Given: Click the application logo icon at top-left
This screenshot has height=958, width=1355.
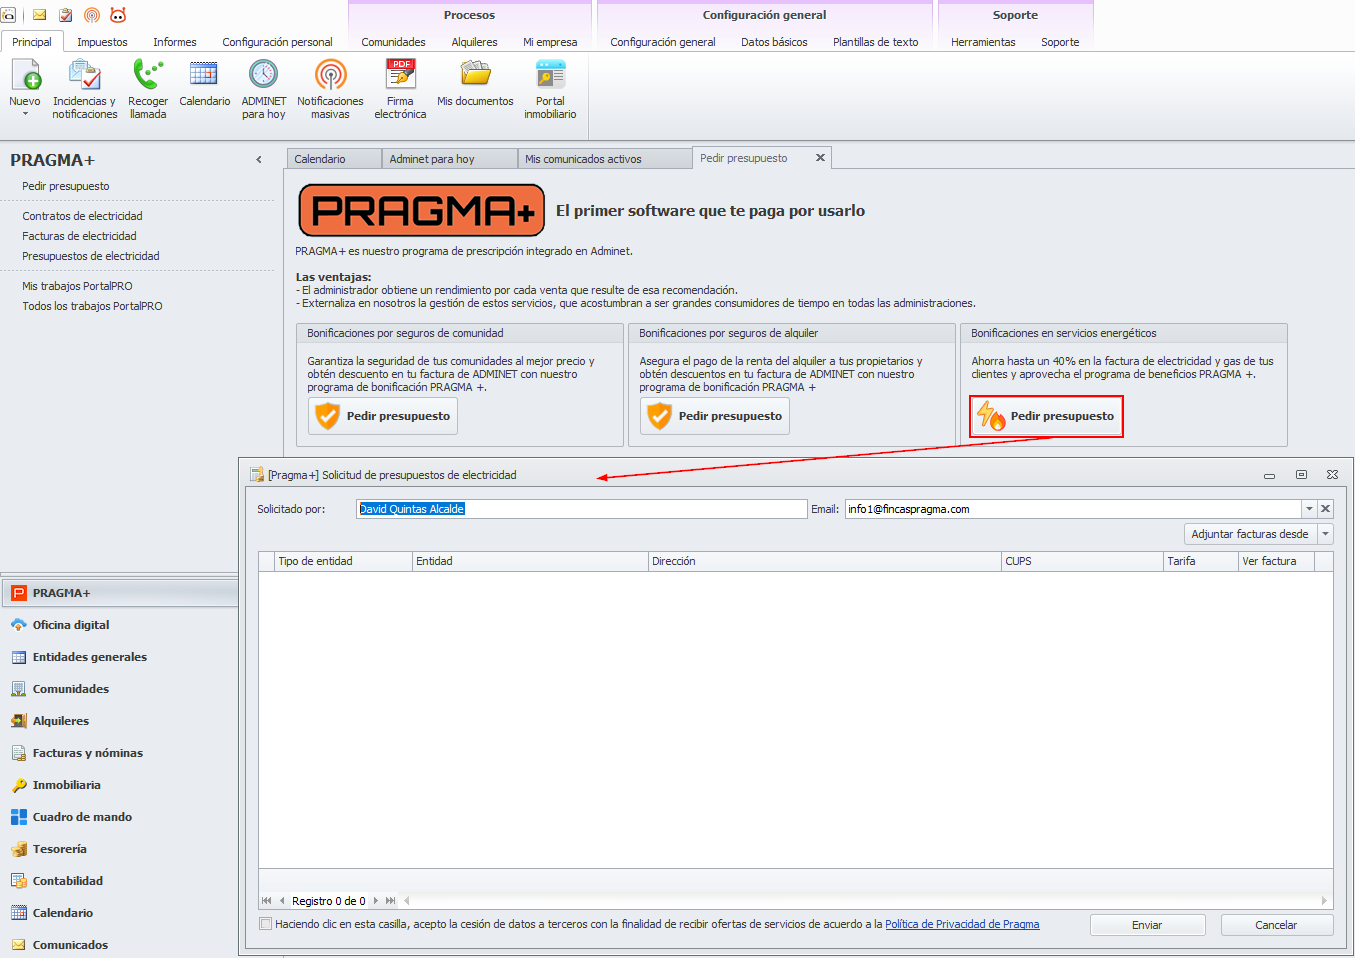Looking at the screenshot, I should click(8, 15).
